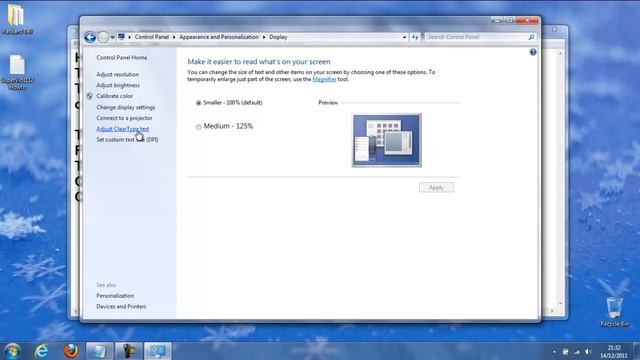Open the Magnifier tool link
The image size is (640, 360).
tap(324, 79)
